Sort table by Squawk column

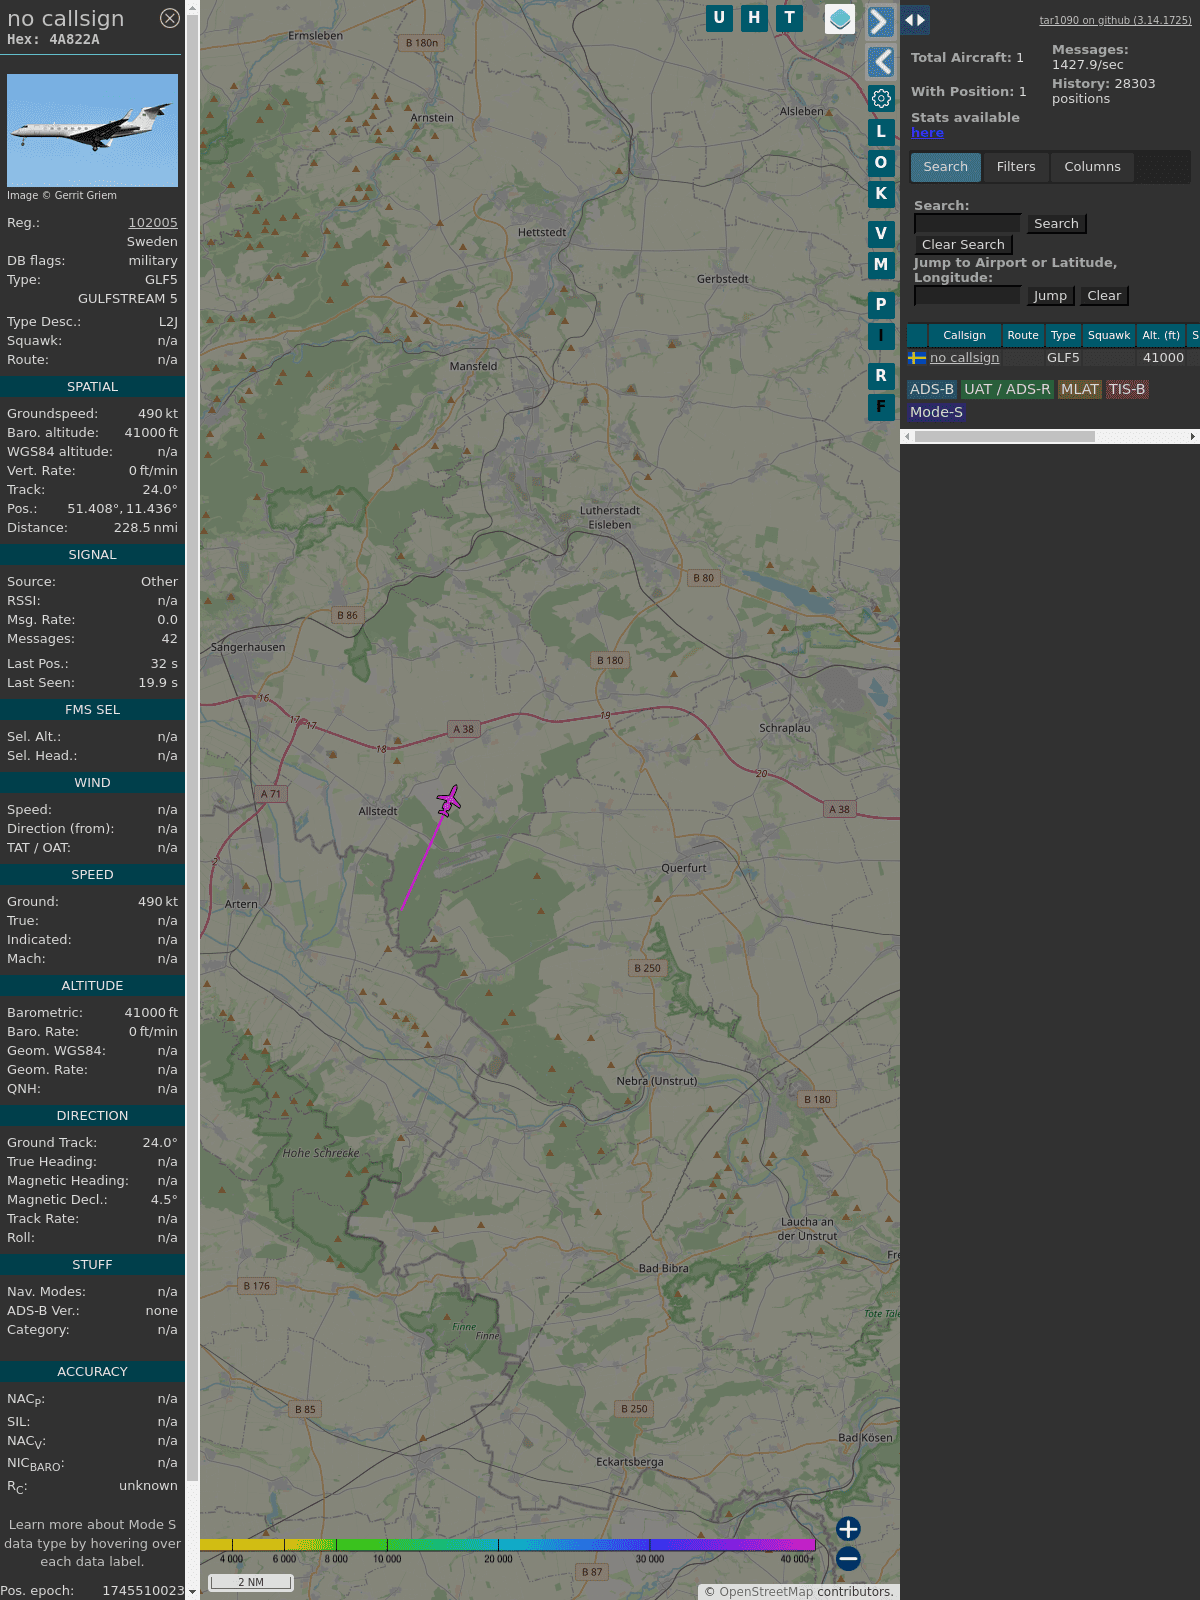[1109, 336]
